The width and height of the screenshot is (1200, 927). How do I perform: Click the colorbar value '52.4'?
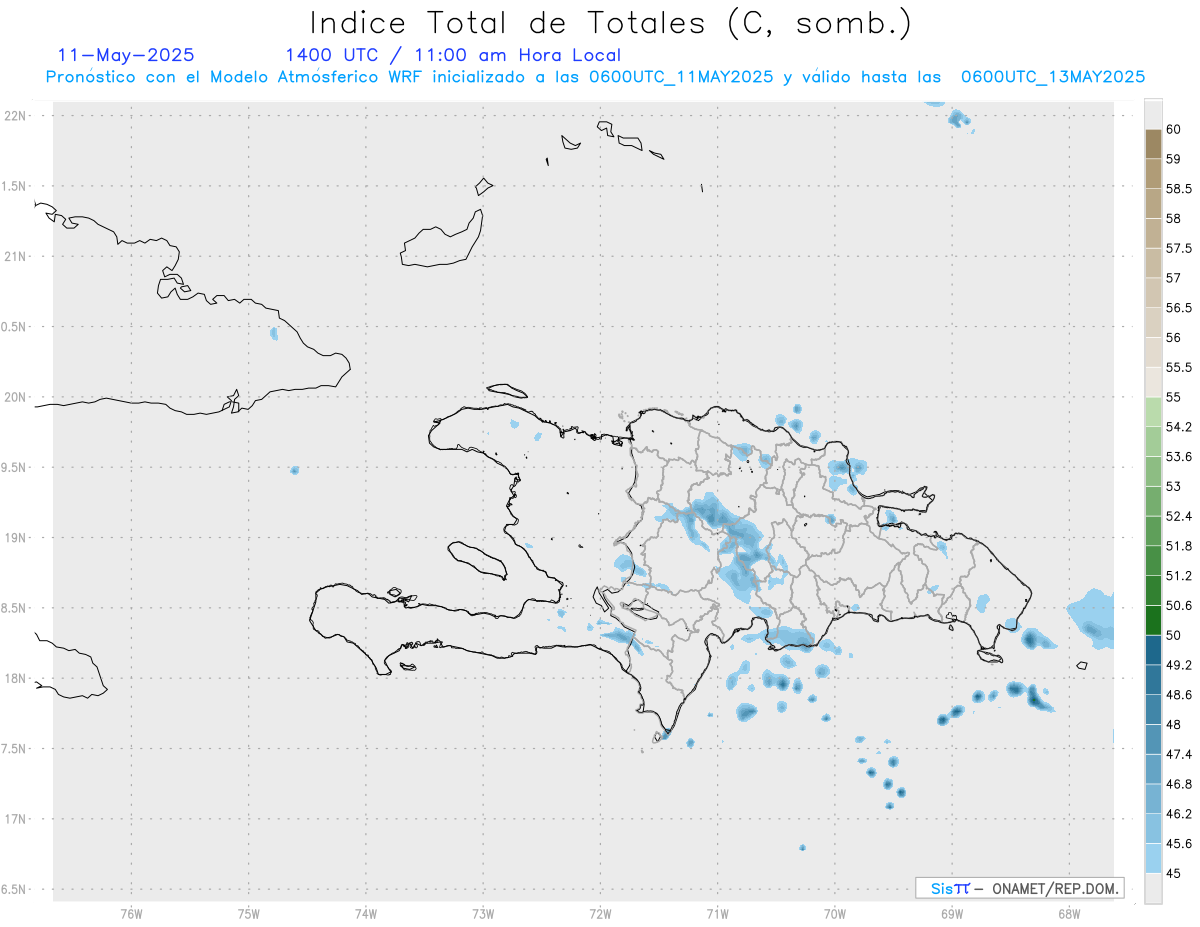[1179, 516]
